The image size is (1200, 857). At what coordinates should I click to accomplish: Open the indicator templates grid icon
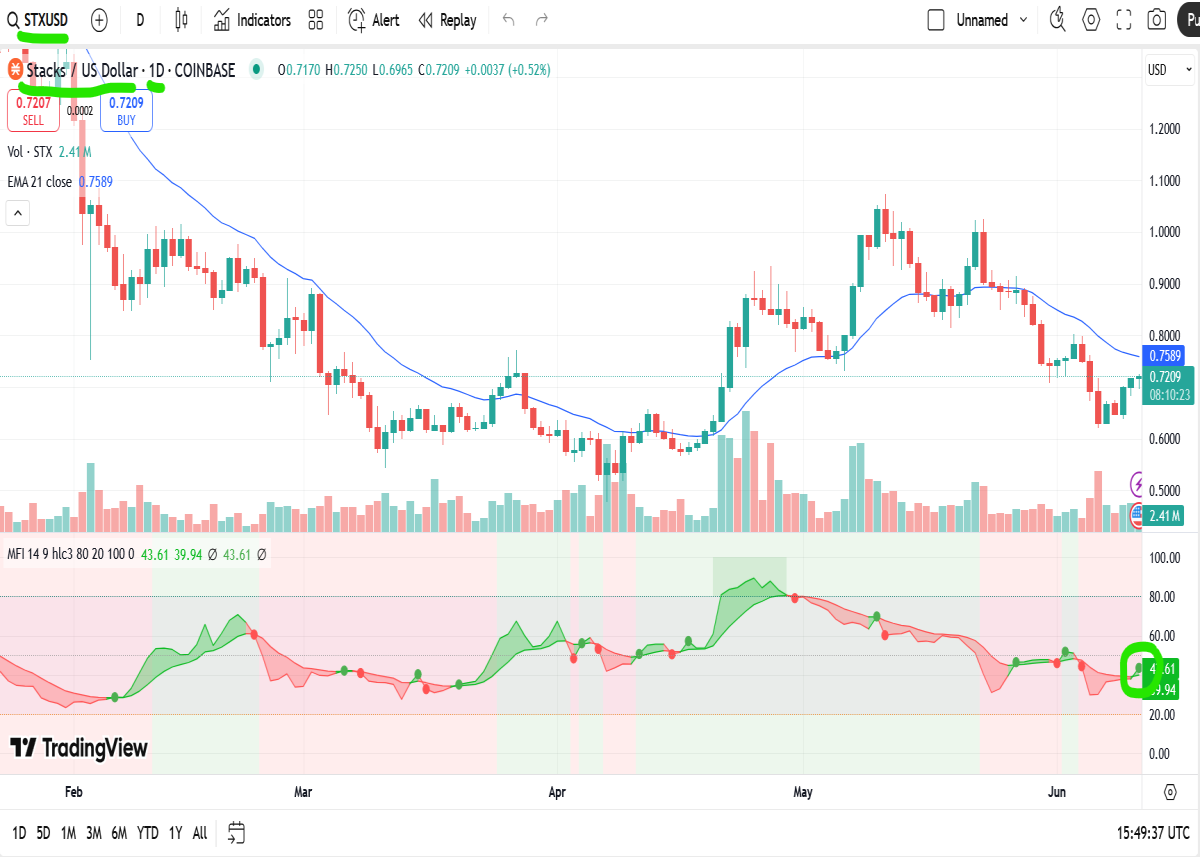point(316,20)
